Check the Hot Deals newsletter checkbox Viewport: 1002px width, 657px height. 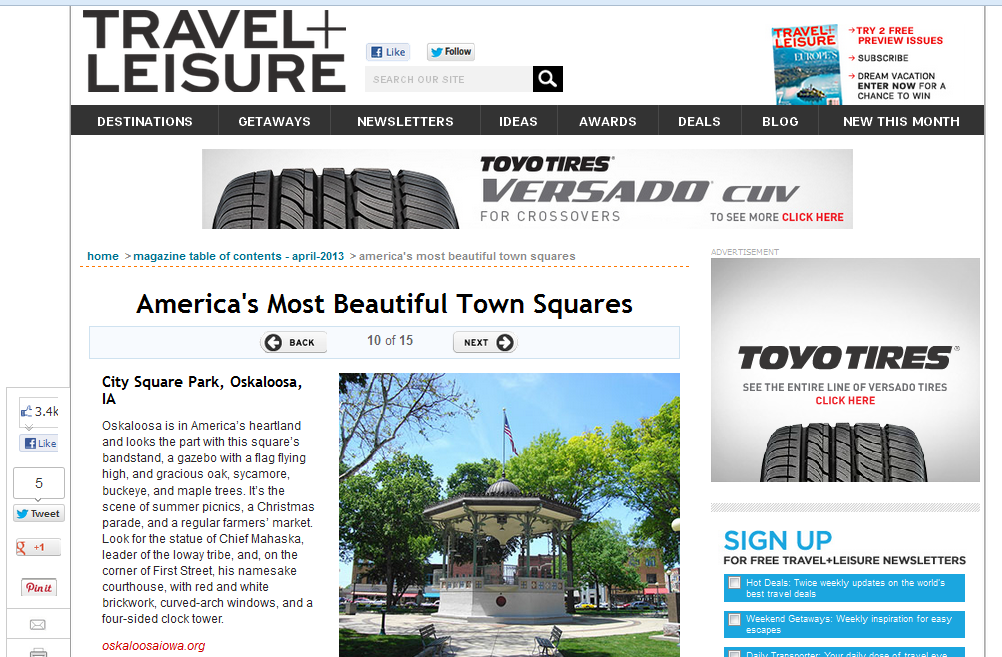point(734,583)
